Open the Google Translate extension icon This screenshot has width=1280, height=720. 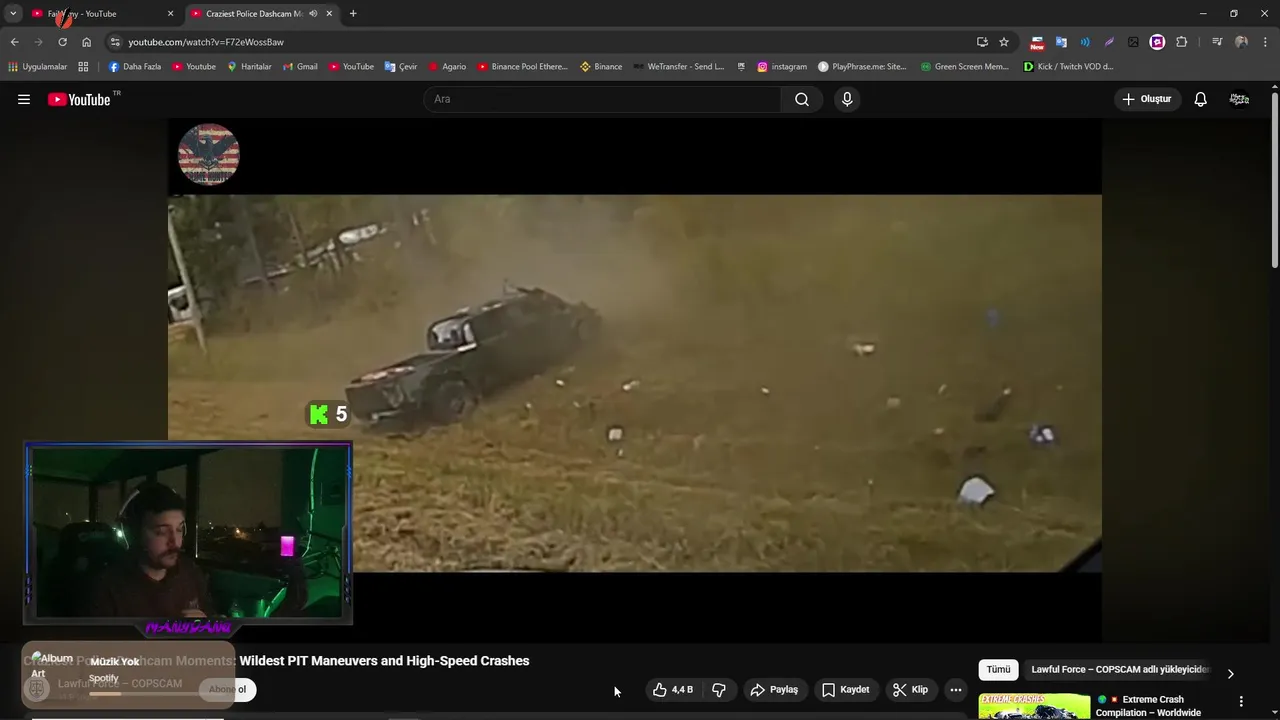(x=1061, y=42)
